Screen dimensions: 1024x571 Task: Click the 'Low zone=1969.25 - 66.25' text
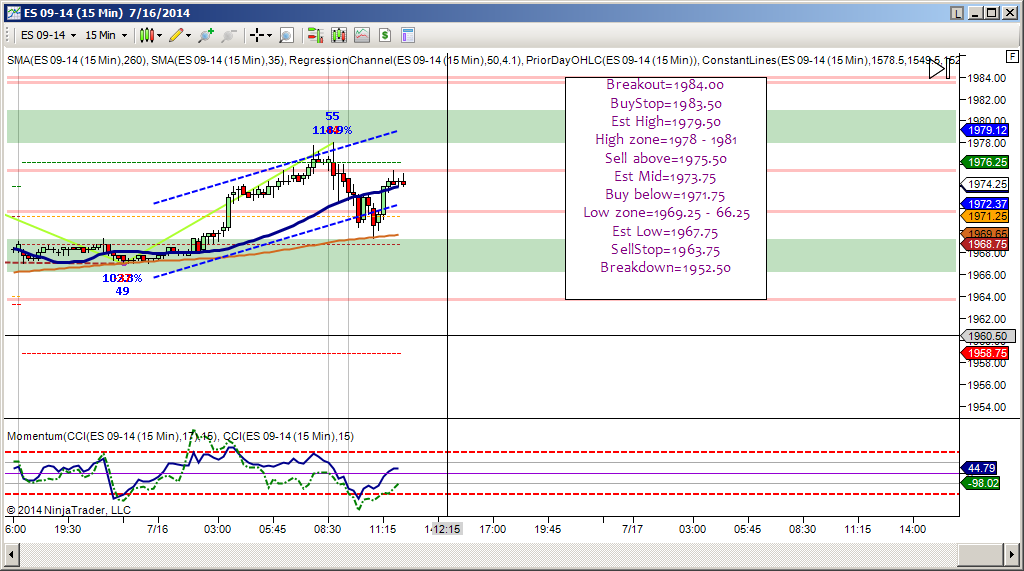click(666, 213)
